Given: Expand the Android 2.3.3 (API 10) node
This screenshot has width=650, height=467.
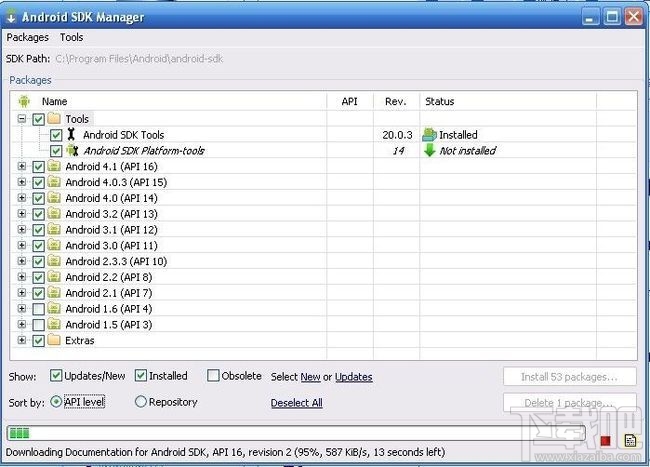Looking at the screenshot, I should pyautogui.click(x=22, y=261).
